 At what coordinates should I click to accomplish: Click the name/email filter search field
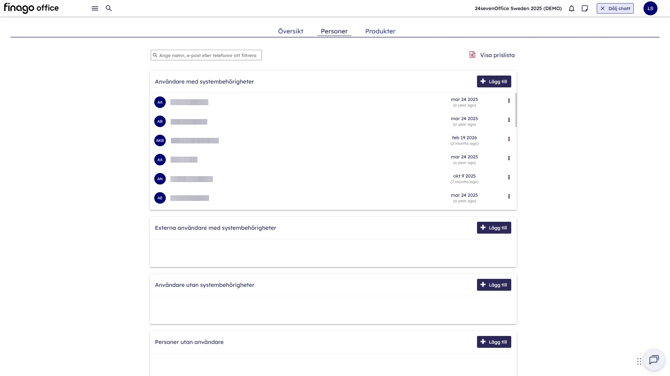point(206,55)
